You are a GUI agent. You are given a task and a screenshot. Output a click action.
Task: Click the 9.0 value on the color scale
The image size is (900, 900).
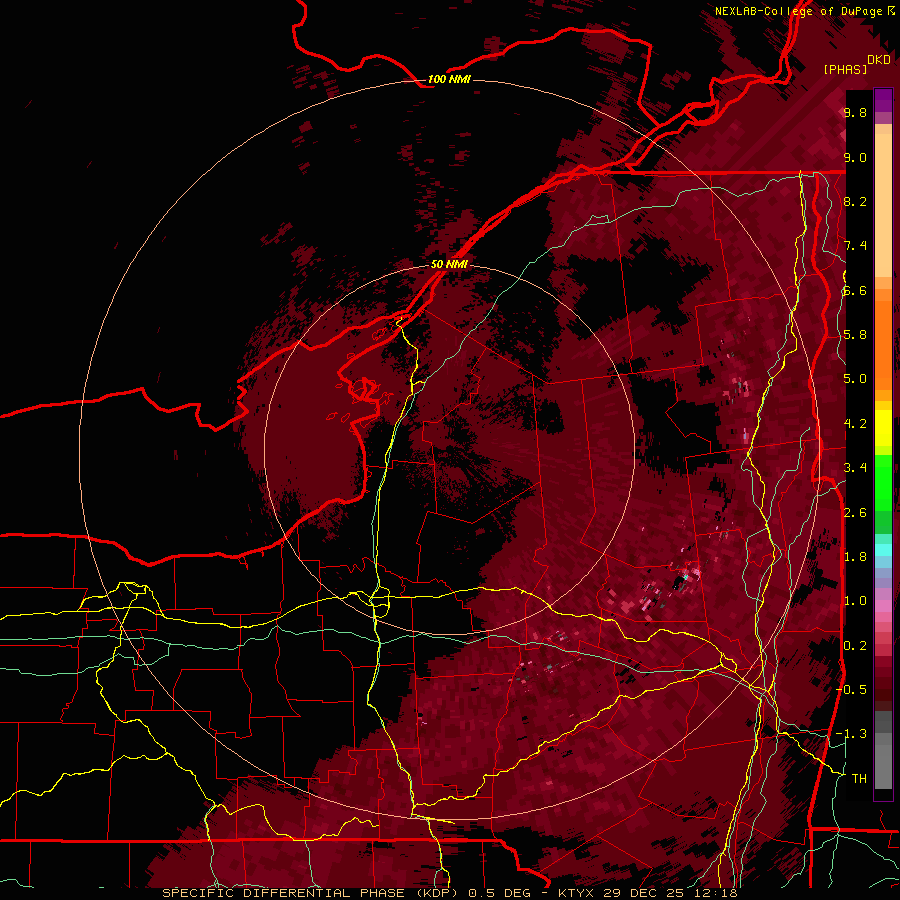[855, 157]
